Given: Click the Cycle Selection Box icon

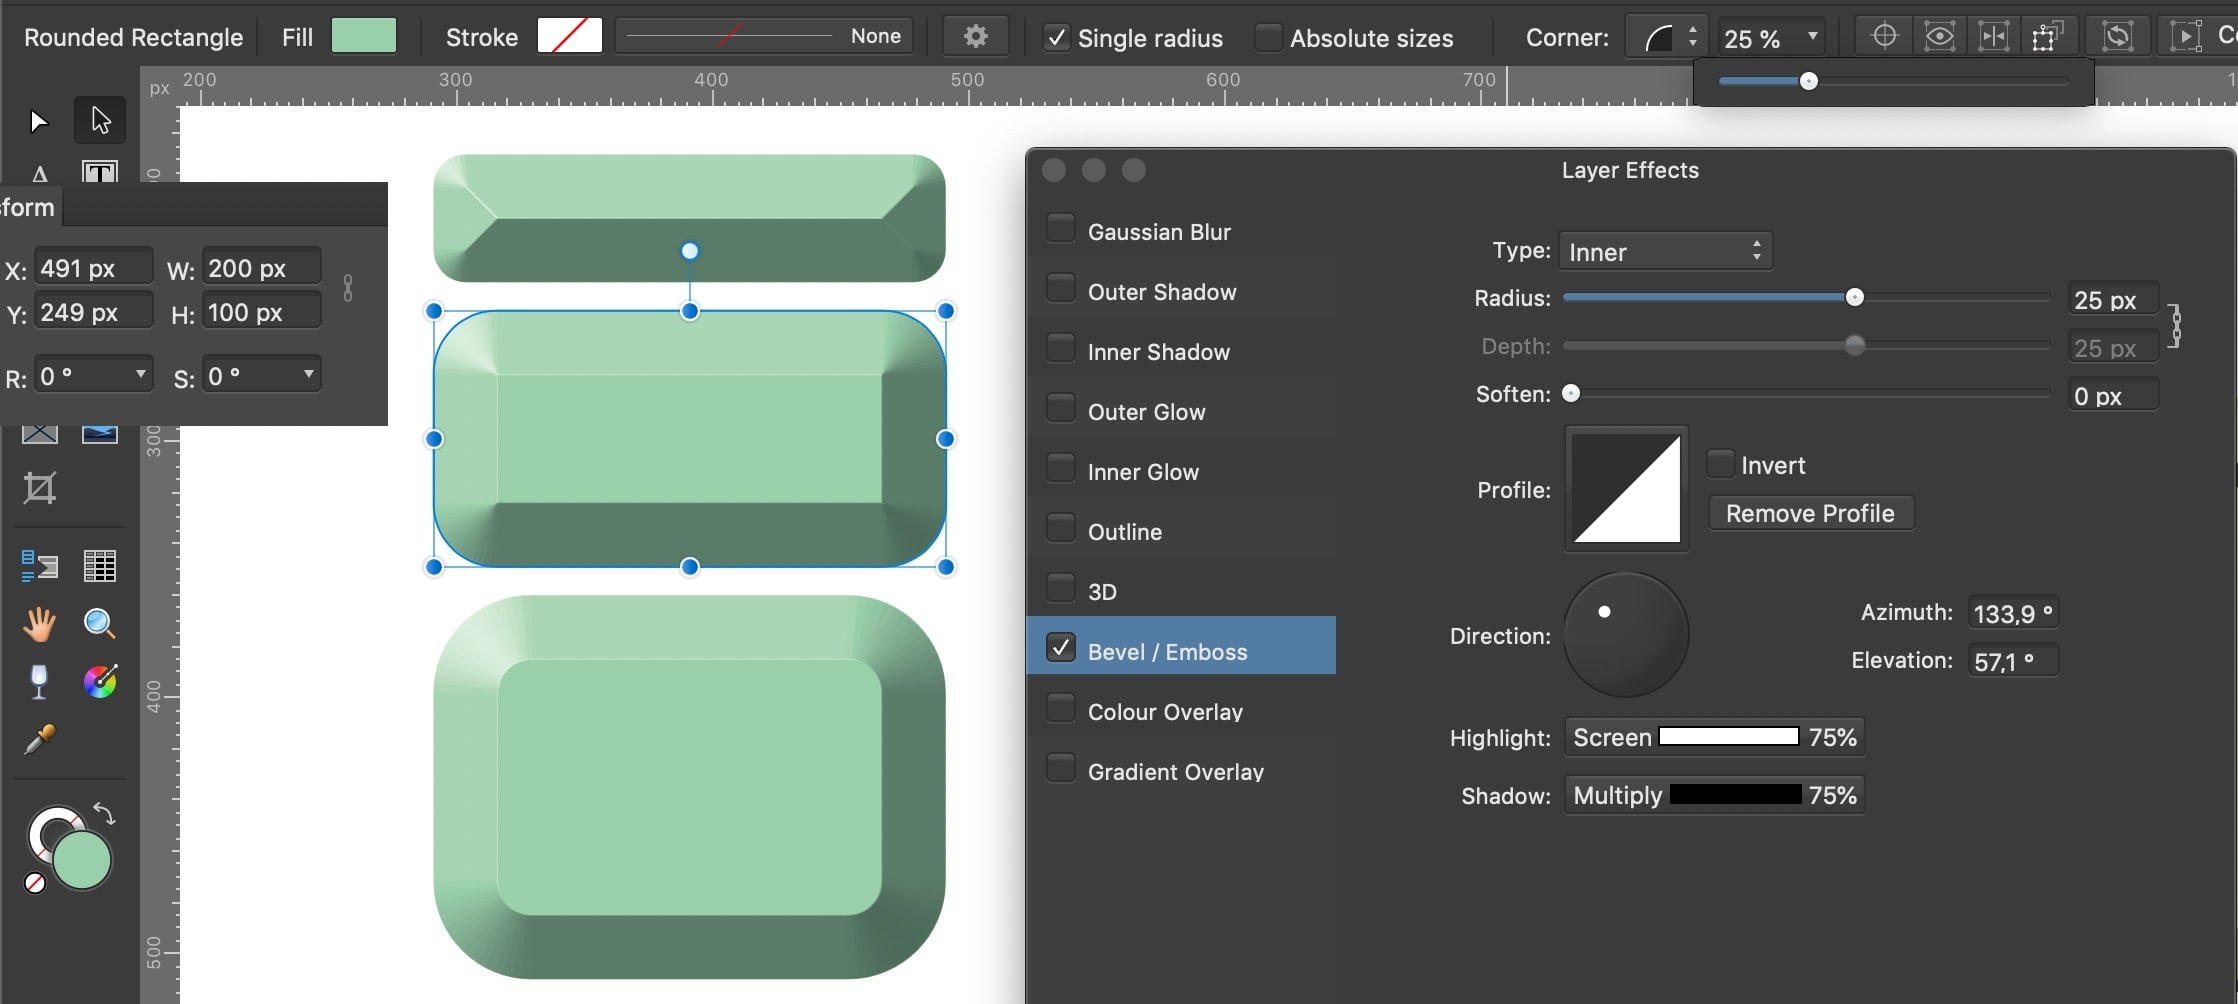Looking at the screenshot, I should point(2117,37).
